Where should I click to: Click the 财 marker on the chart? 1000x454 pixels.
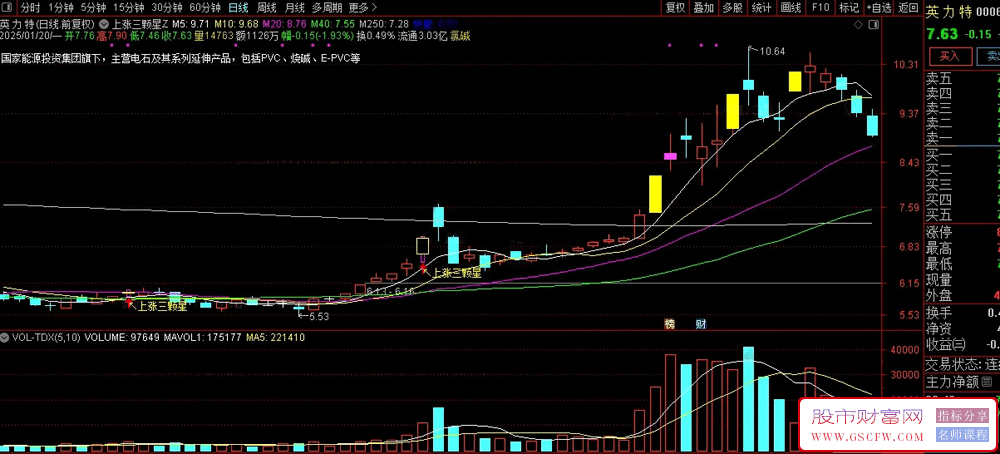click(700, 324)
